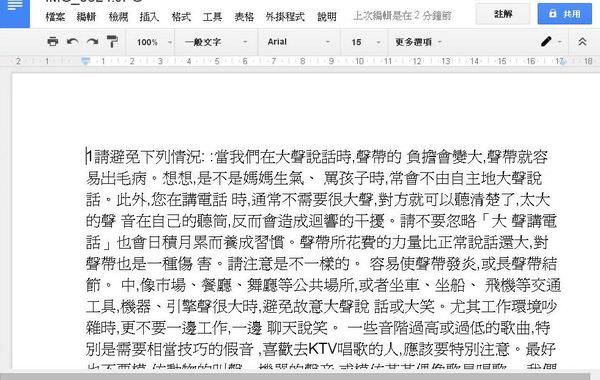
Task: Click the blue 共用 share button
Action: tap(564, 14)
